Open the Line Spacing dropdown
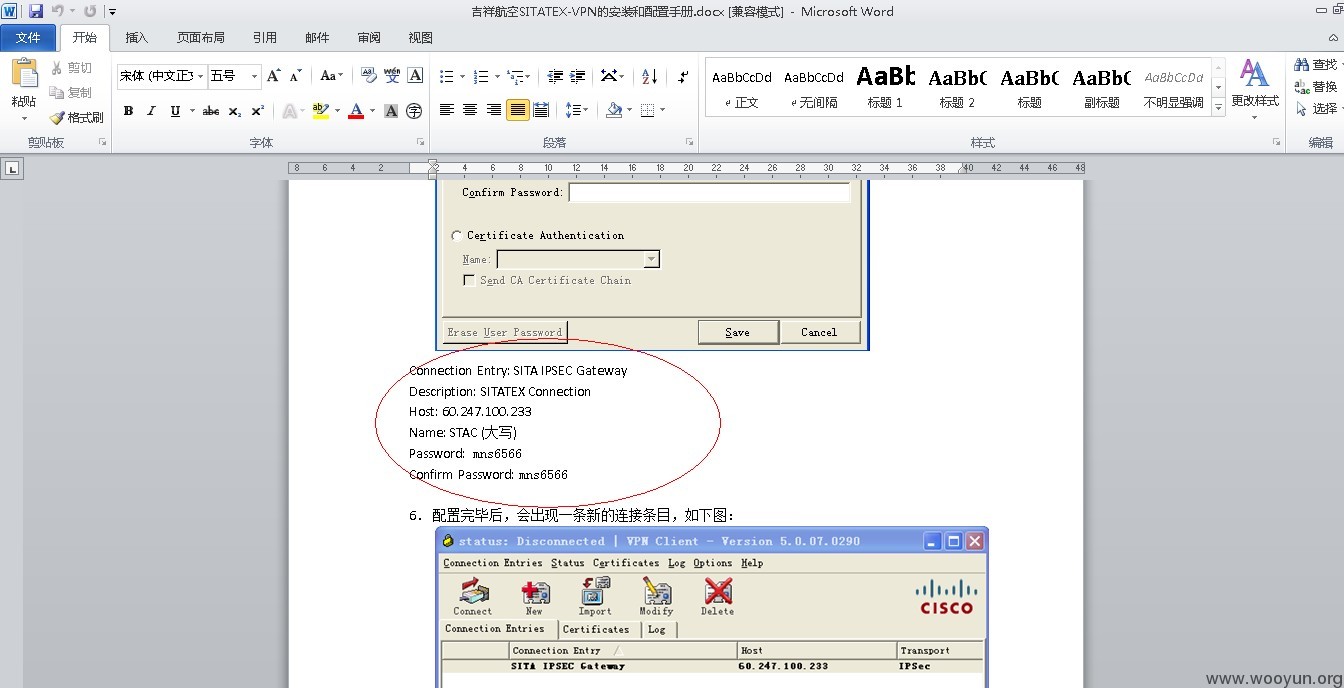Screen dimensions: 1344x688 (577, 110)
